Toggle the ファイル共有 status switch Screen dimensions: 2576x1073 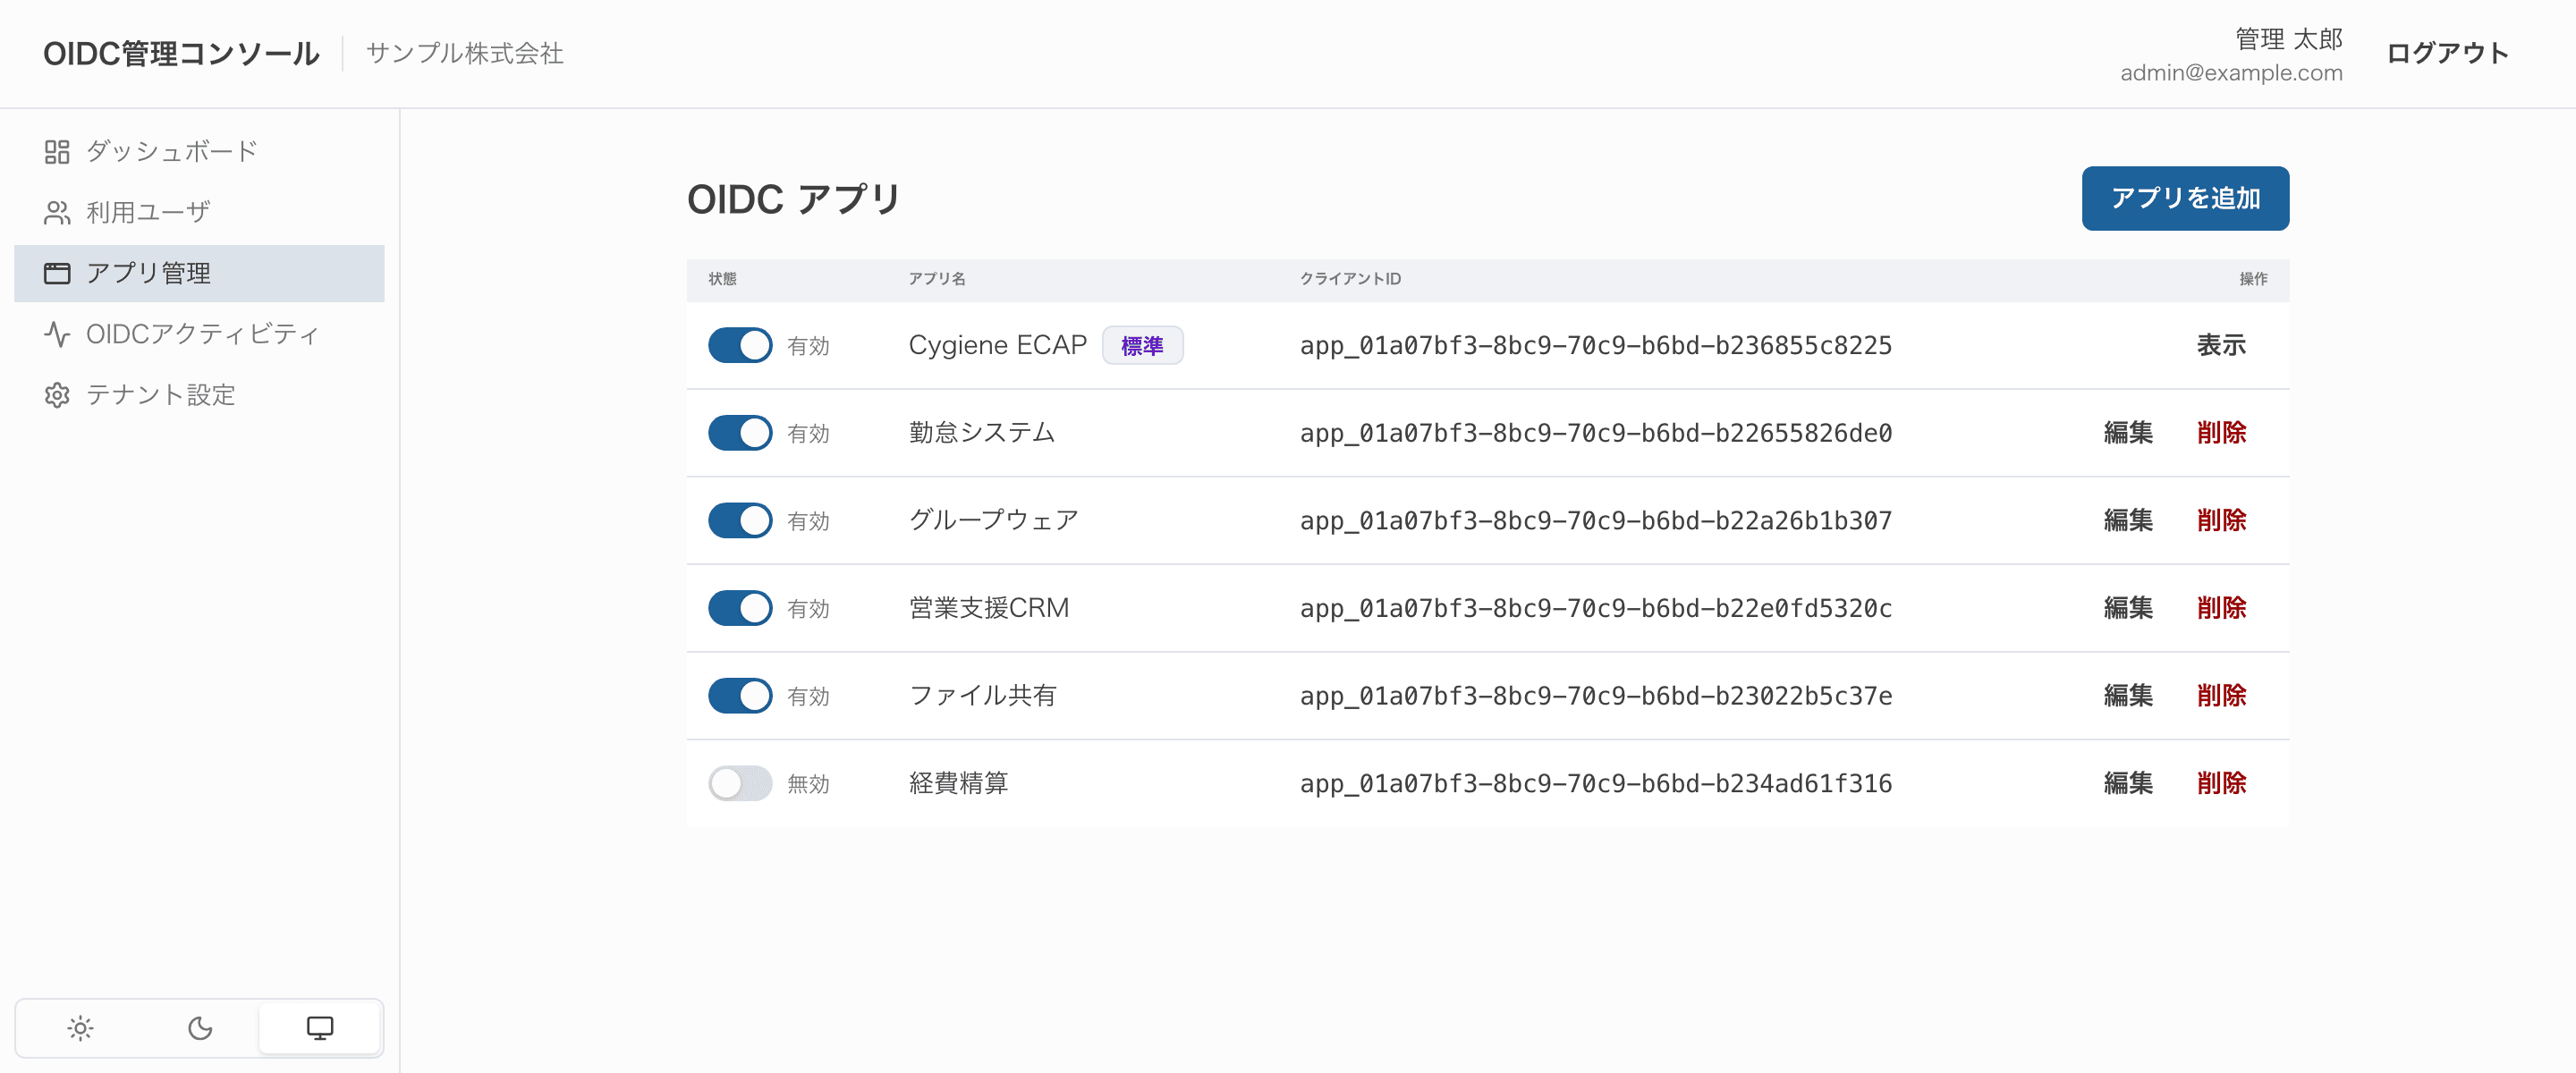740,696
